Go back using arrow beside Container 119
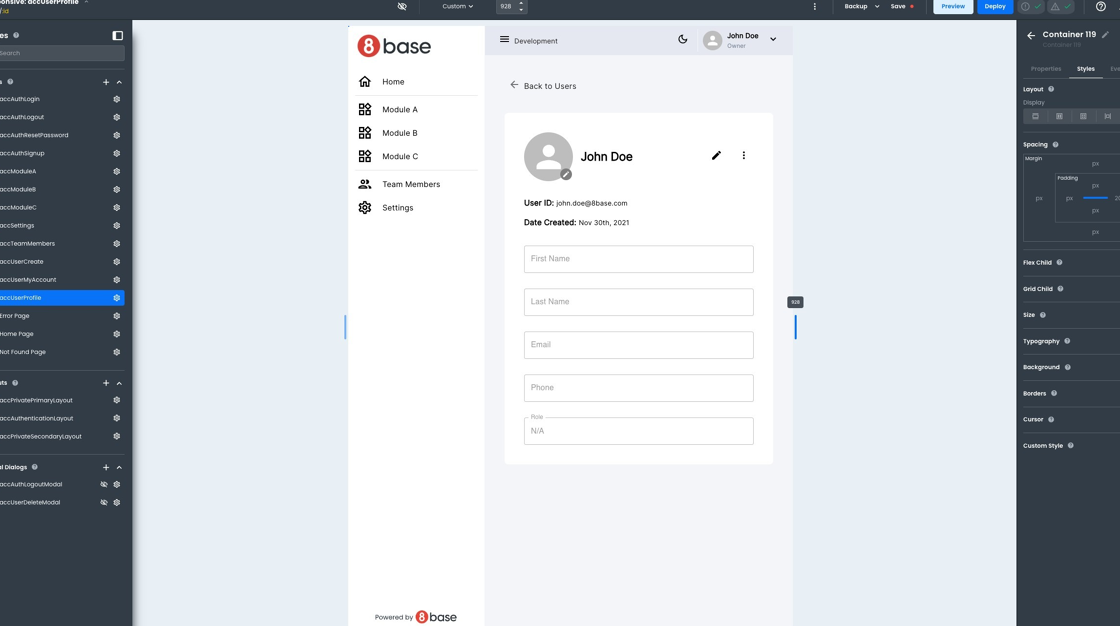The height and width of the screenshot is (626, 1120). click(x=1031, y=36)
